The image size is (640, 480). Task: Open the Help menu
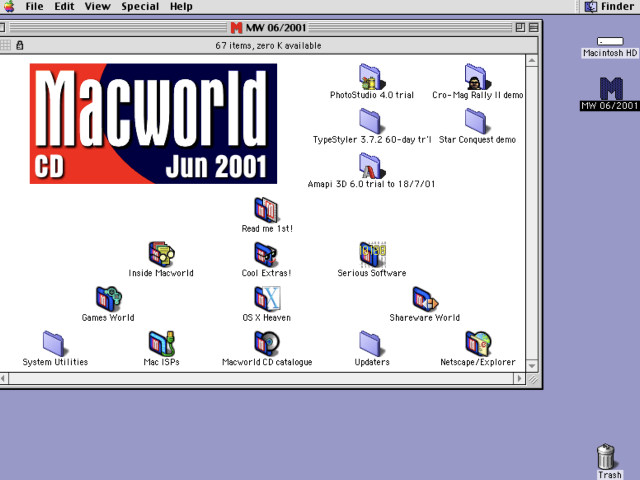[181, 7]
